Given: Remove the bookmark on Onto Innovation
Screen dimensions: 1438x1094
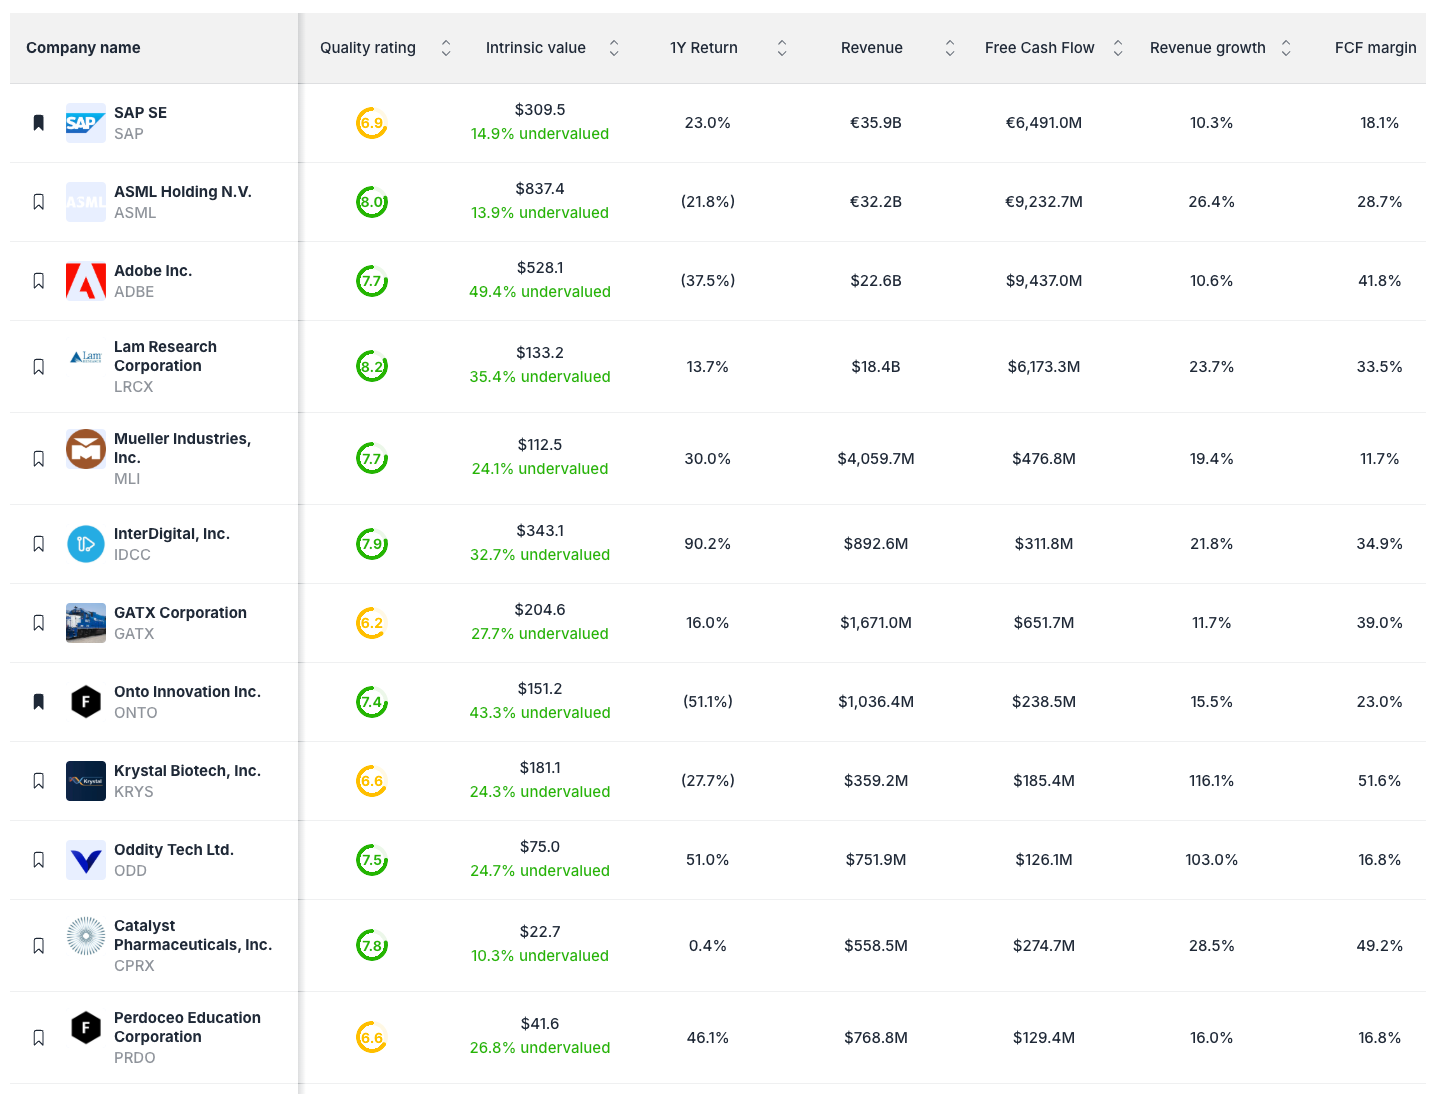Looking at the screenshot, I should point(38,701).
